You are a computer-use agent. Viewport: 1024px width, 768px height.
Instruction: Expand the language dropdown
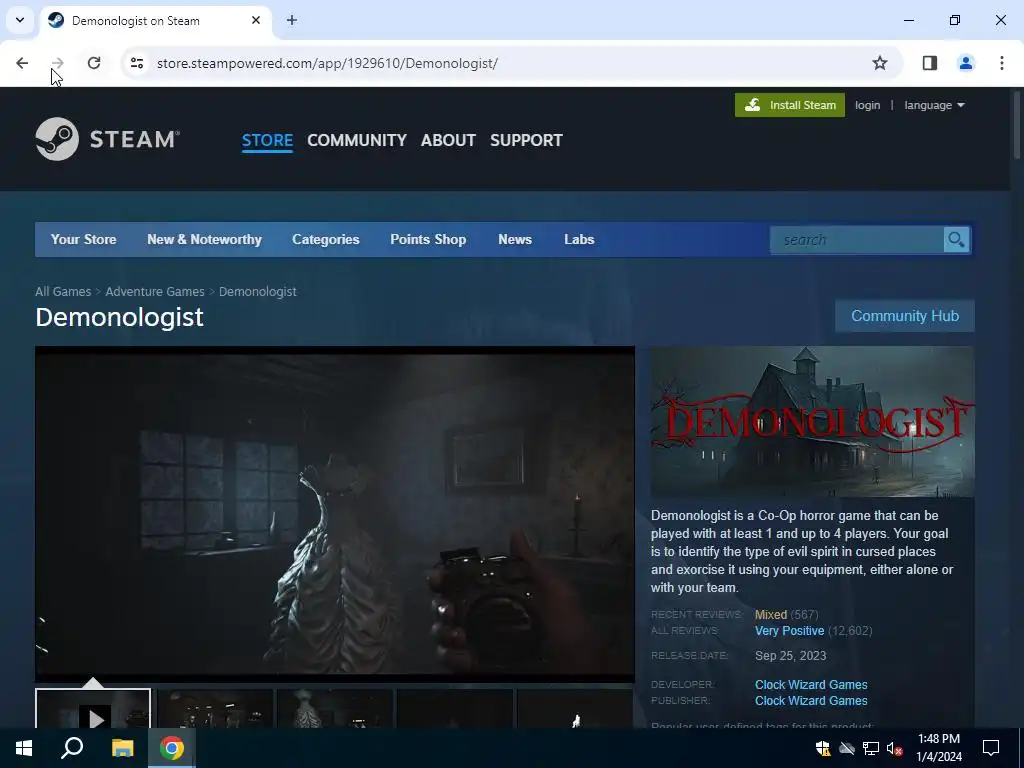point(934,105)
